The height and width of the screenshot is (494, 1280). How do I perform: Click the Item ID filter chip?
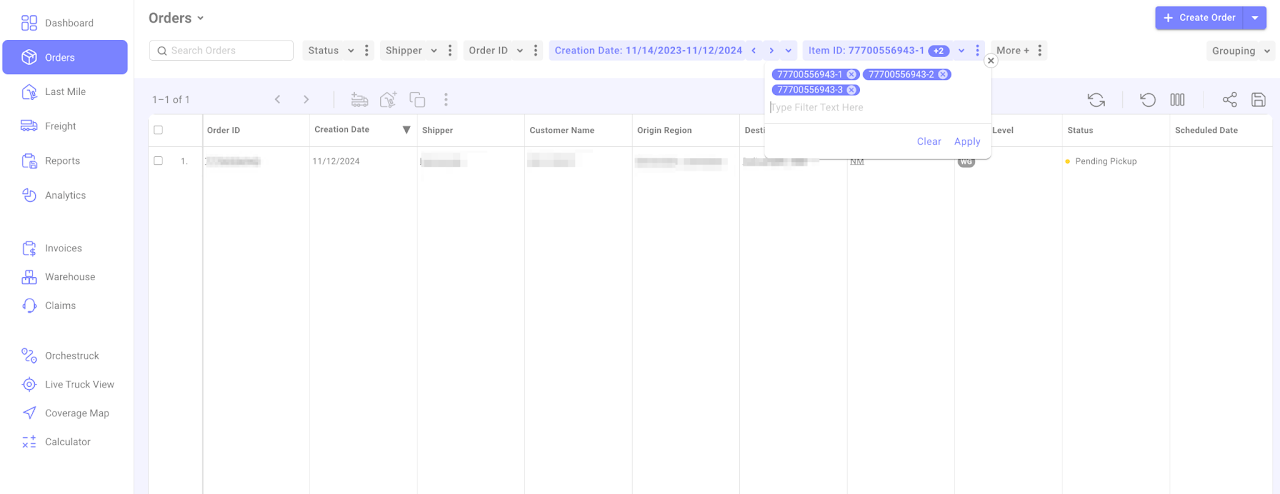tap(866, 50)
